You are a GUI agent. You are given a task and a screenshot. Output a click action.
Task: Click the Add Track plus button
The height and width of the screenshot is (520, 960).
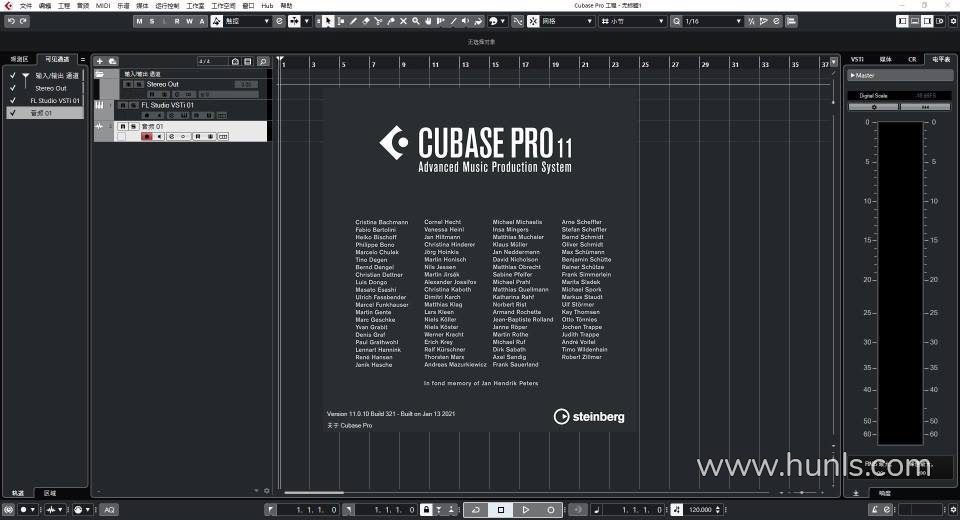100,61
